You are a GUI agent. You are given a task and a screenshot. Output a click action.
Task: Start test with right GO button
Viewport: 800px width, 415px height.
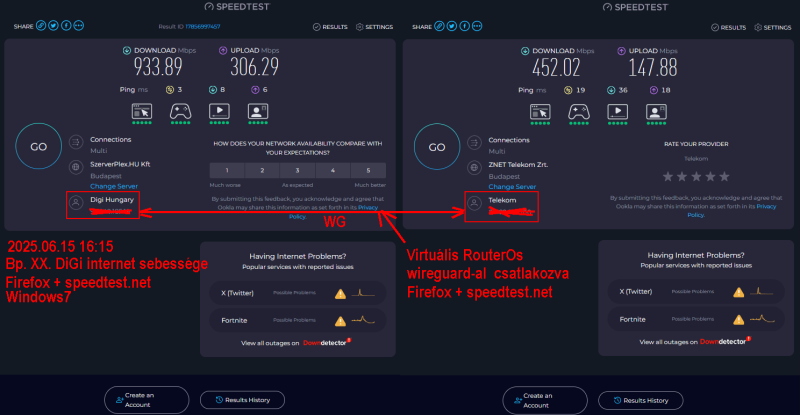pyautogui.click(x=437, y=147)
